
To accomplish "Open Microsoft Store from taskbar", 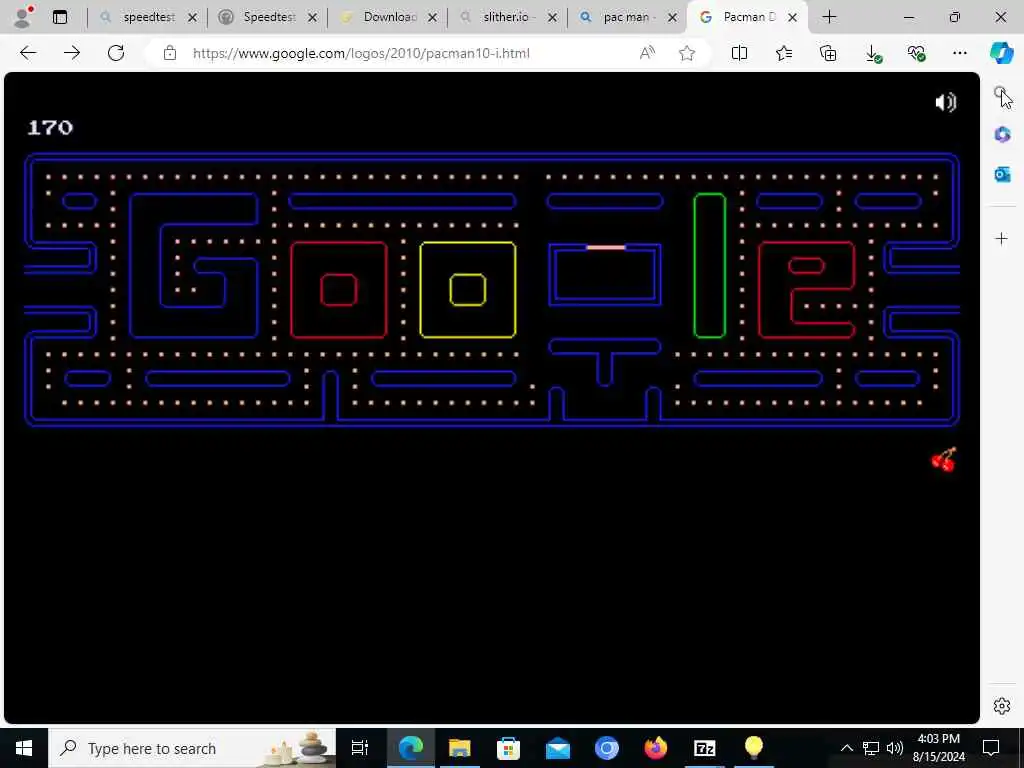I will [x=508, y=748].
